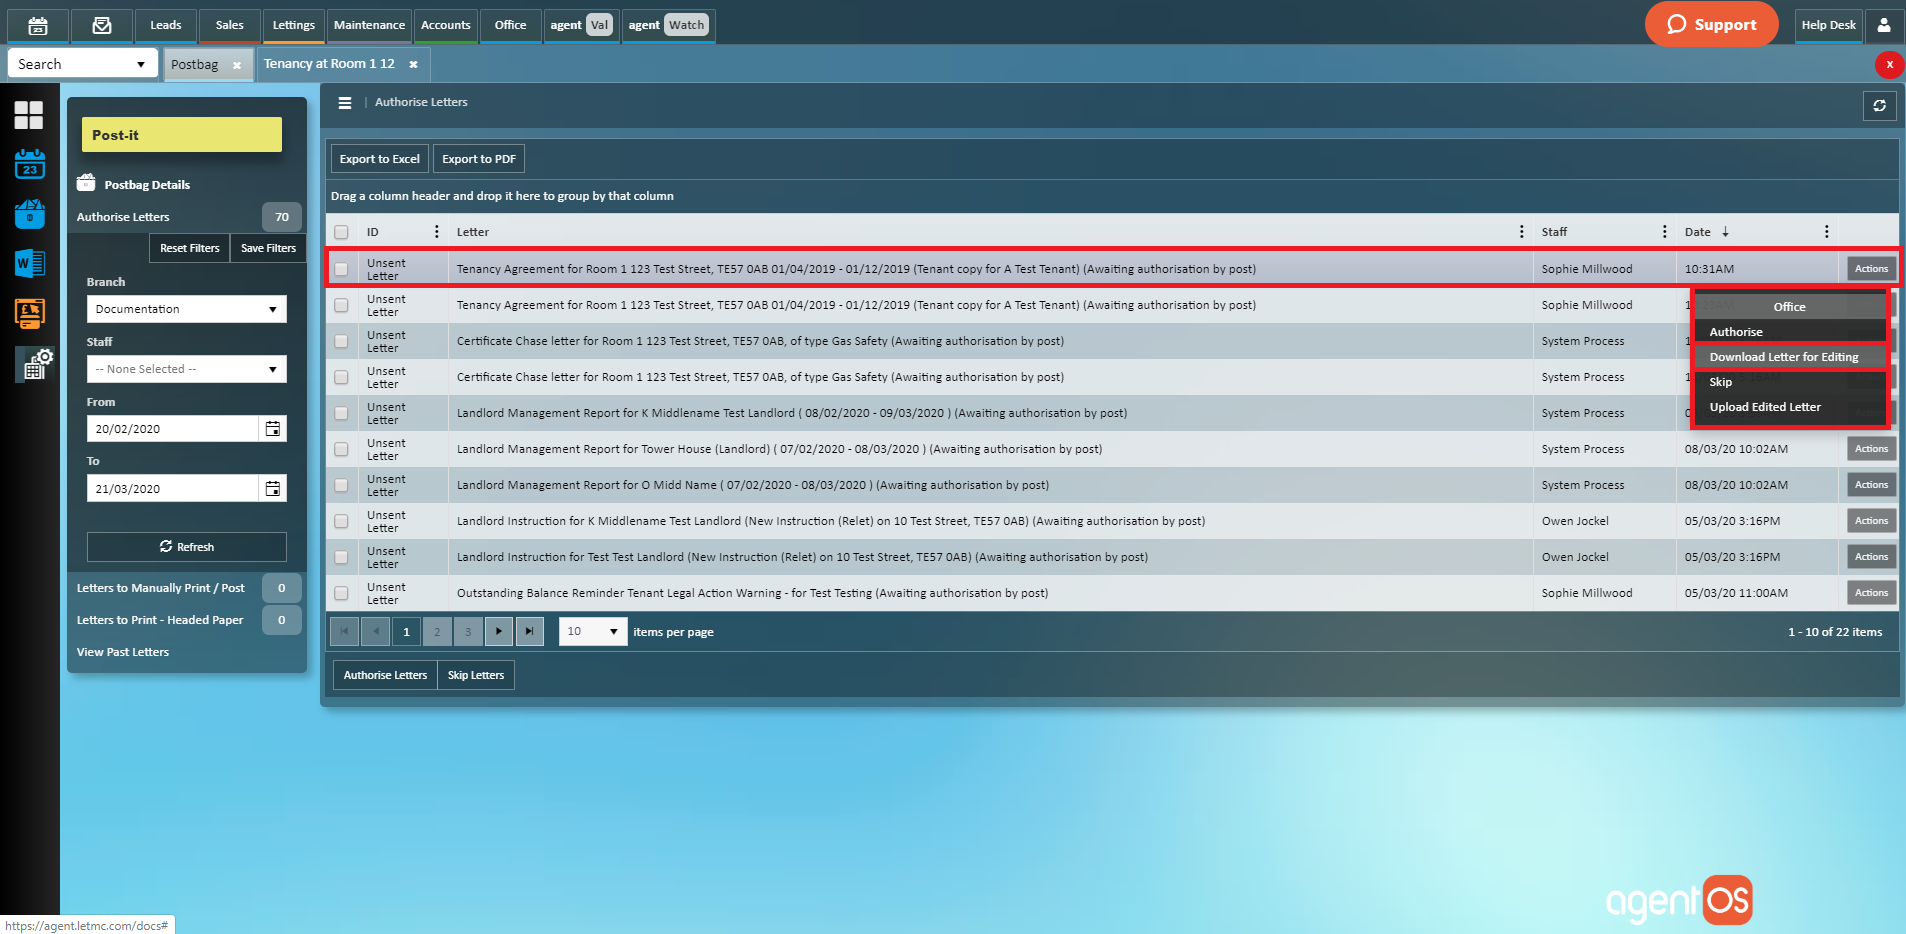Expand the Branch Documentation dropdown

tap(186, 309)
